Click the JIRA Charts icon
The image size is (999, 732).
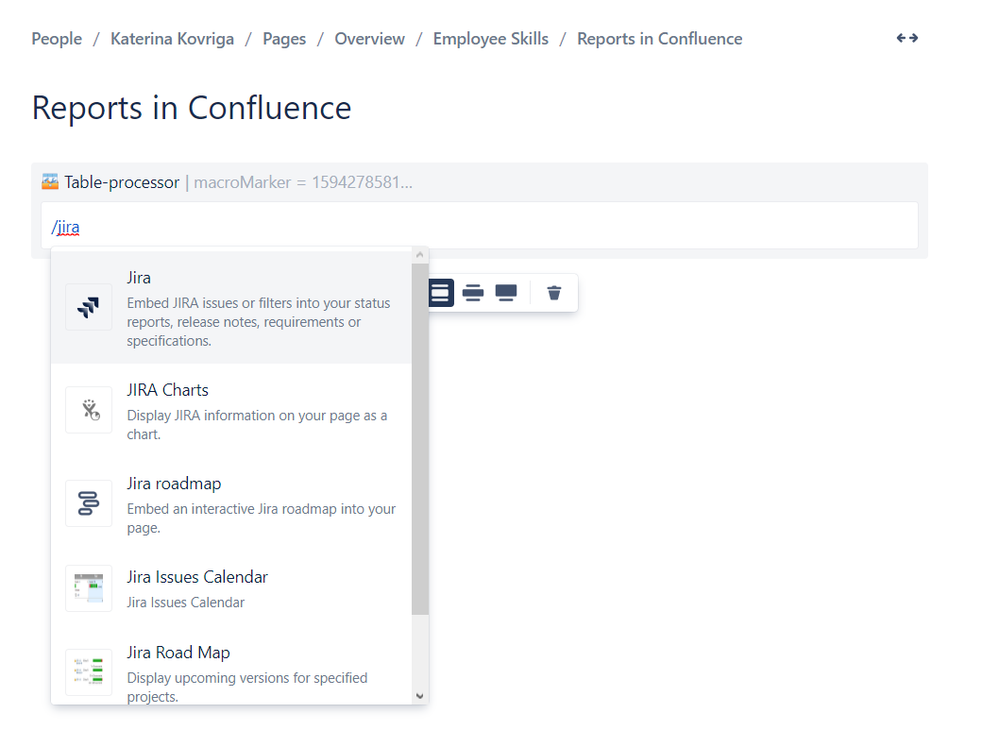tap(89, 410)
